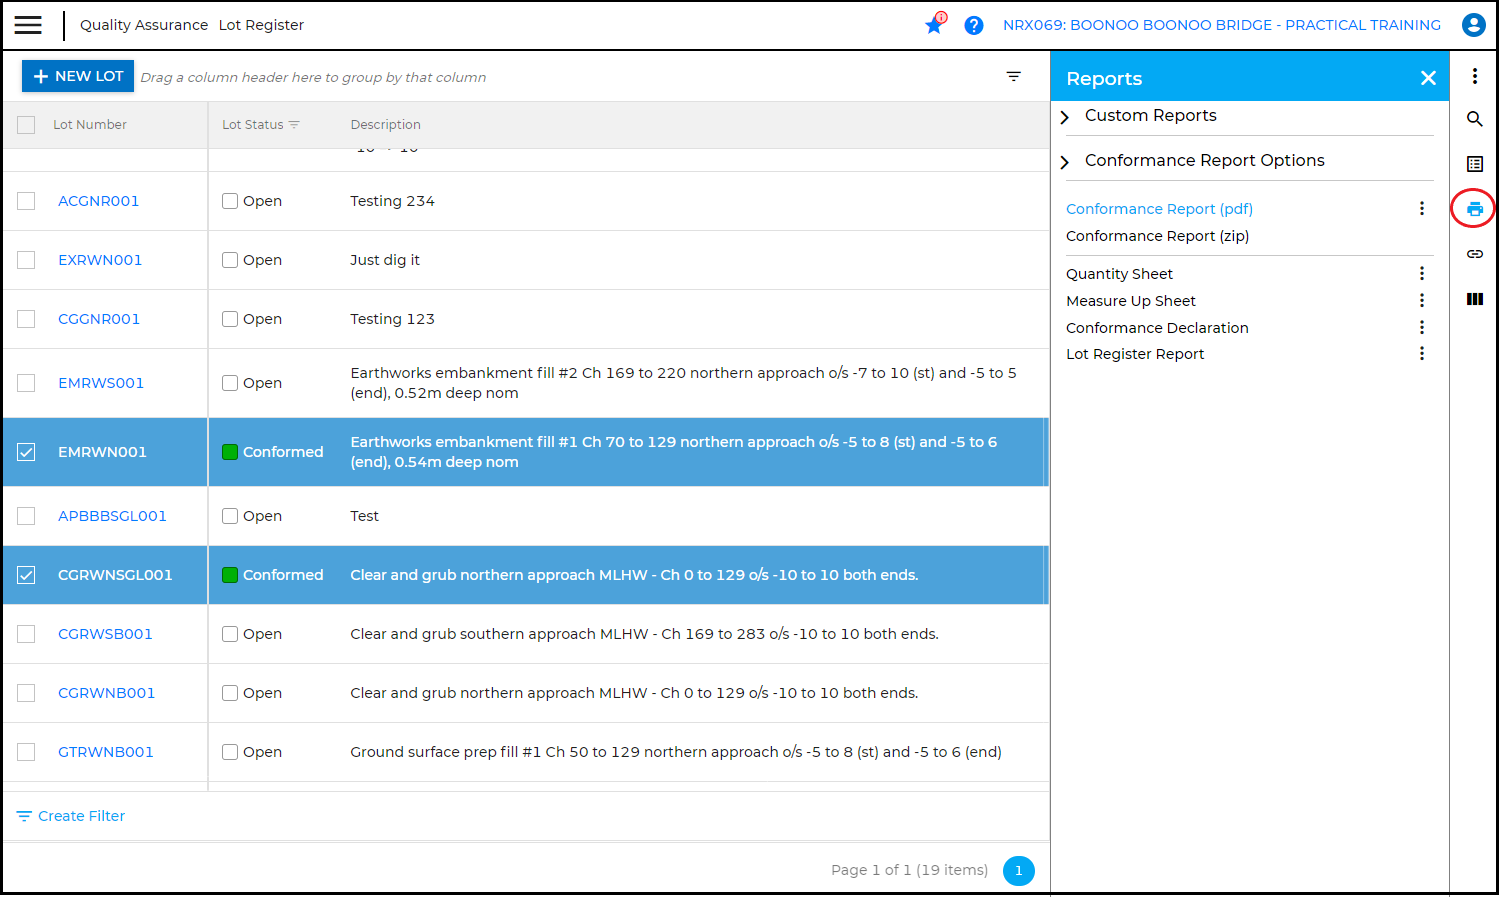Click the printer reports icon
Image resolution: width=1499 pixels, height=897 pixels.
pos(1474,209)
